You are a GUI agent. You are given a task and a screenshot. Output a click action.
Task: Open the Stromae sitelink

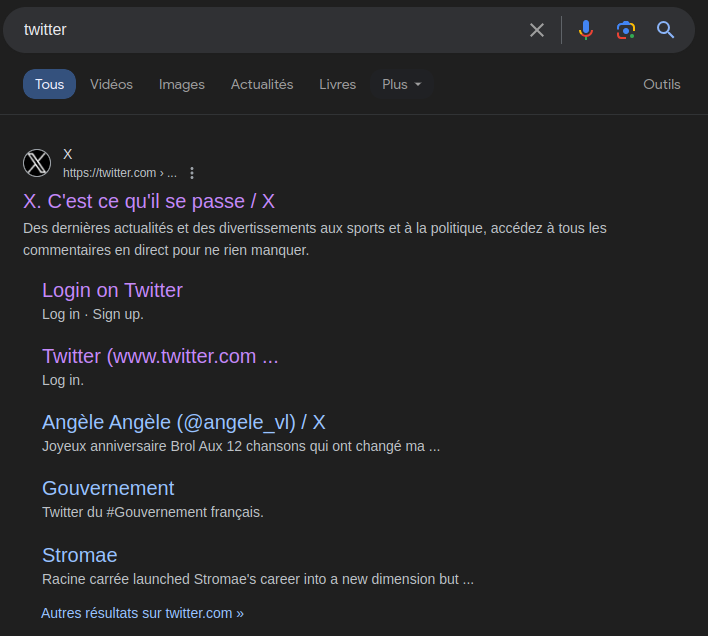point(79,555)
